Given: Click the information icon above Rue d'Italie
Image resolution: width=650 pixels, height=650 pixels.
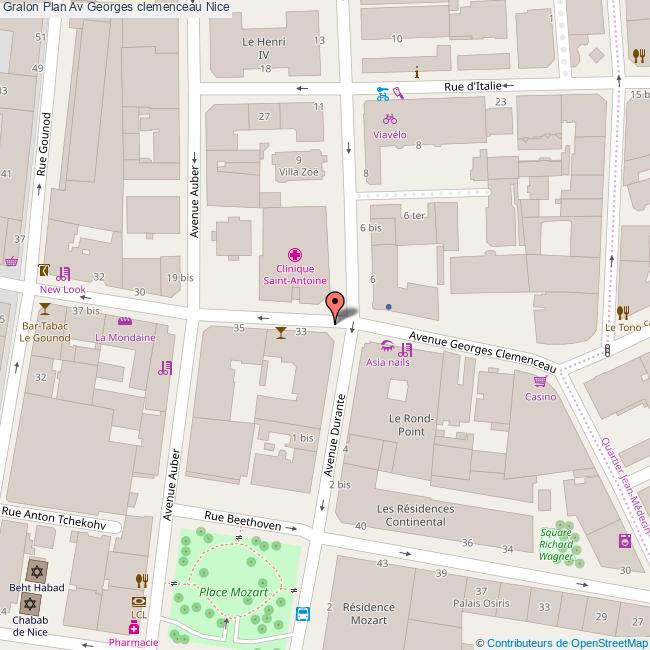Looking at the screenshot, I should 417,71.
